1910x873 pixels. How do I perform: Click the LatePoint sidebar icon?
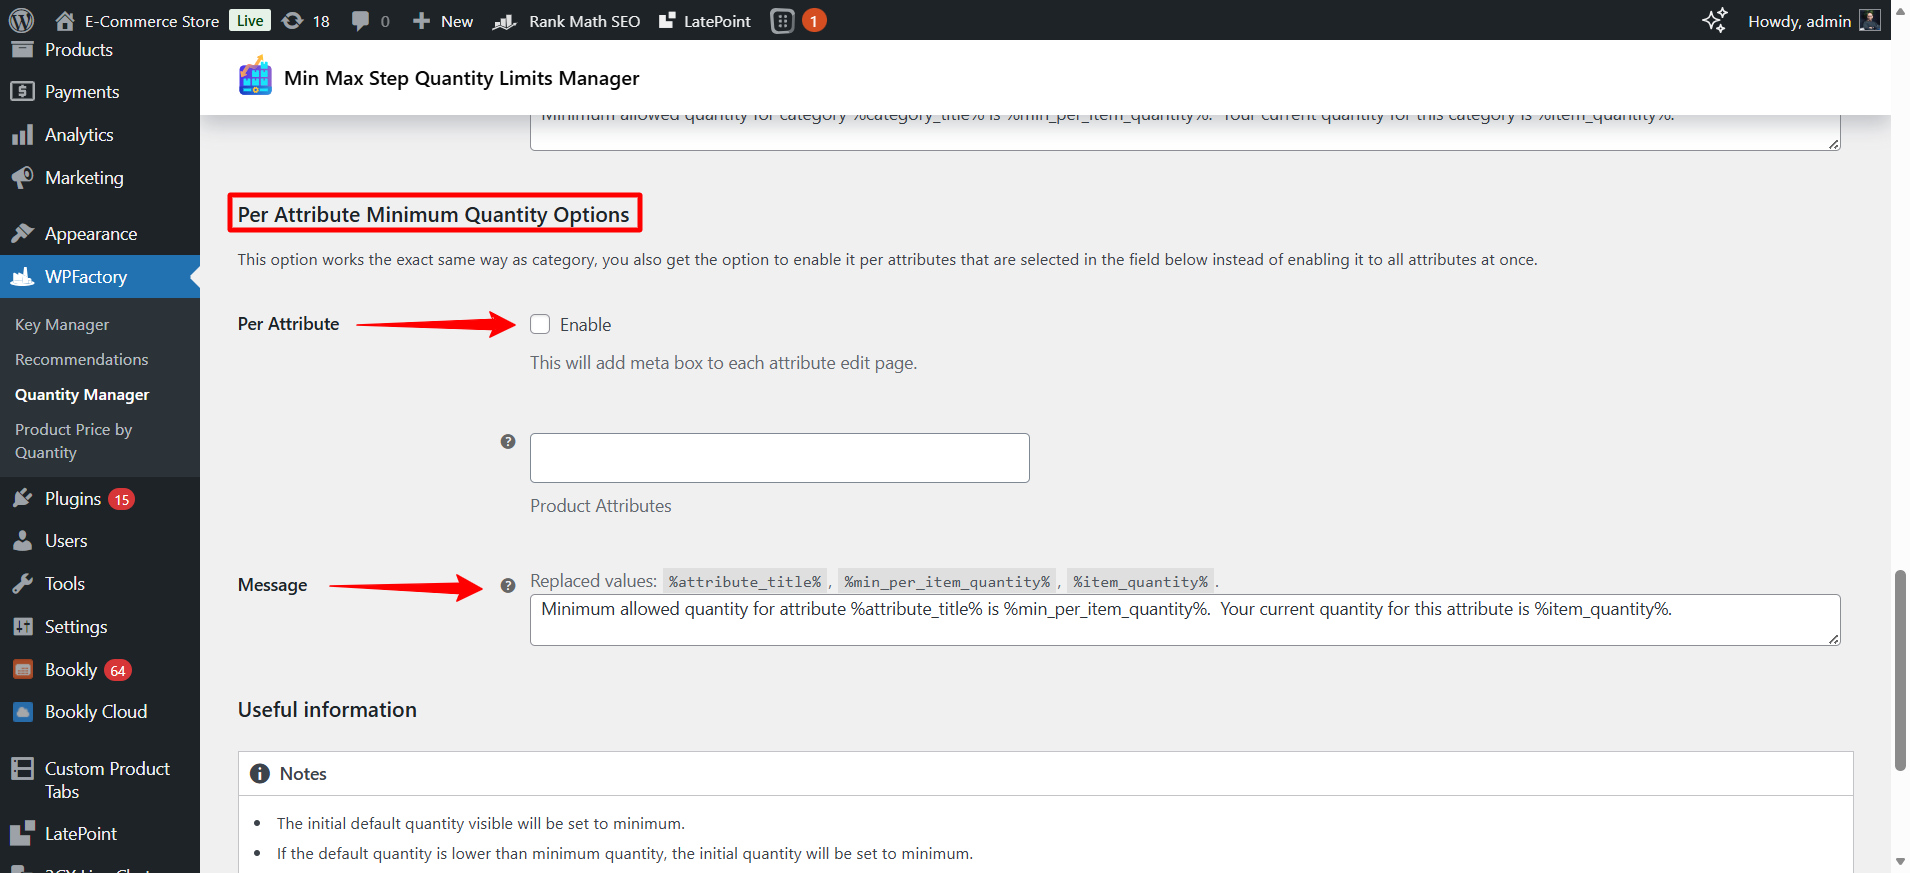click(x=22, y=833)
